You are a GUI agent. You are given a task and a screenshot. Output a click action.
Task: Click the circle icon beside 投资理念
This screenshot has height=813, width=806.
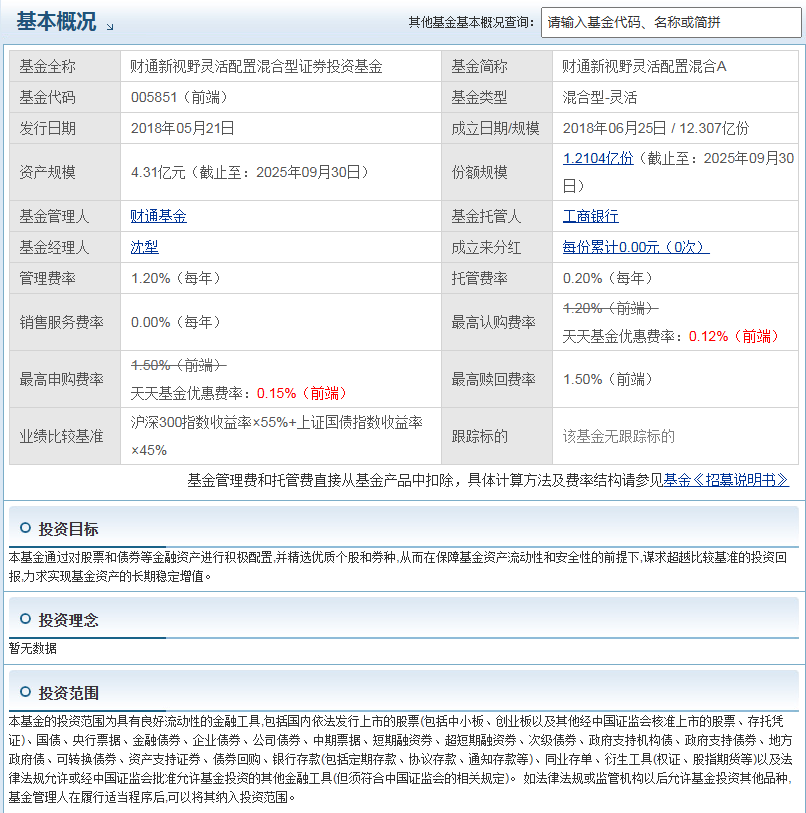coord(25,619)
